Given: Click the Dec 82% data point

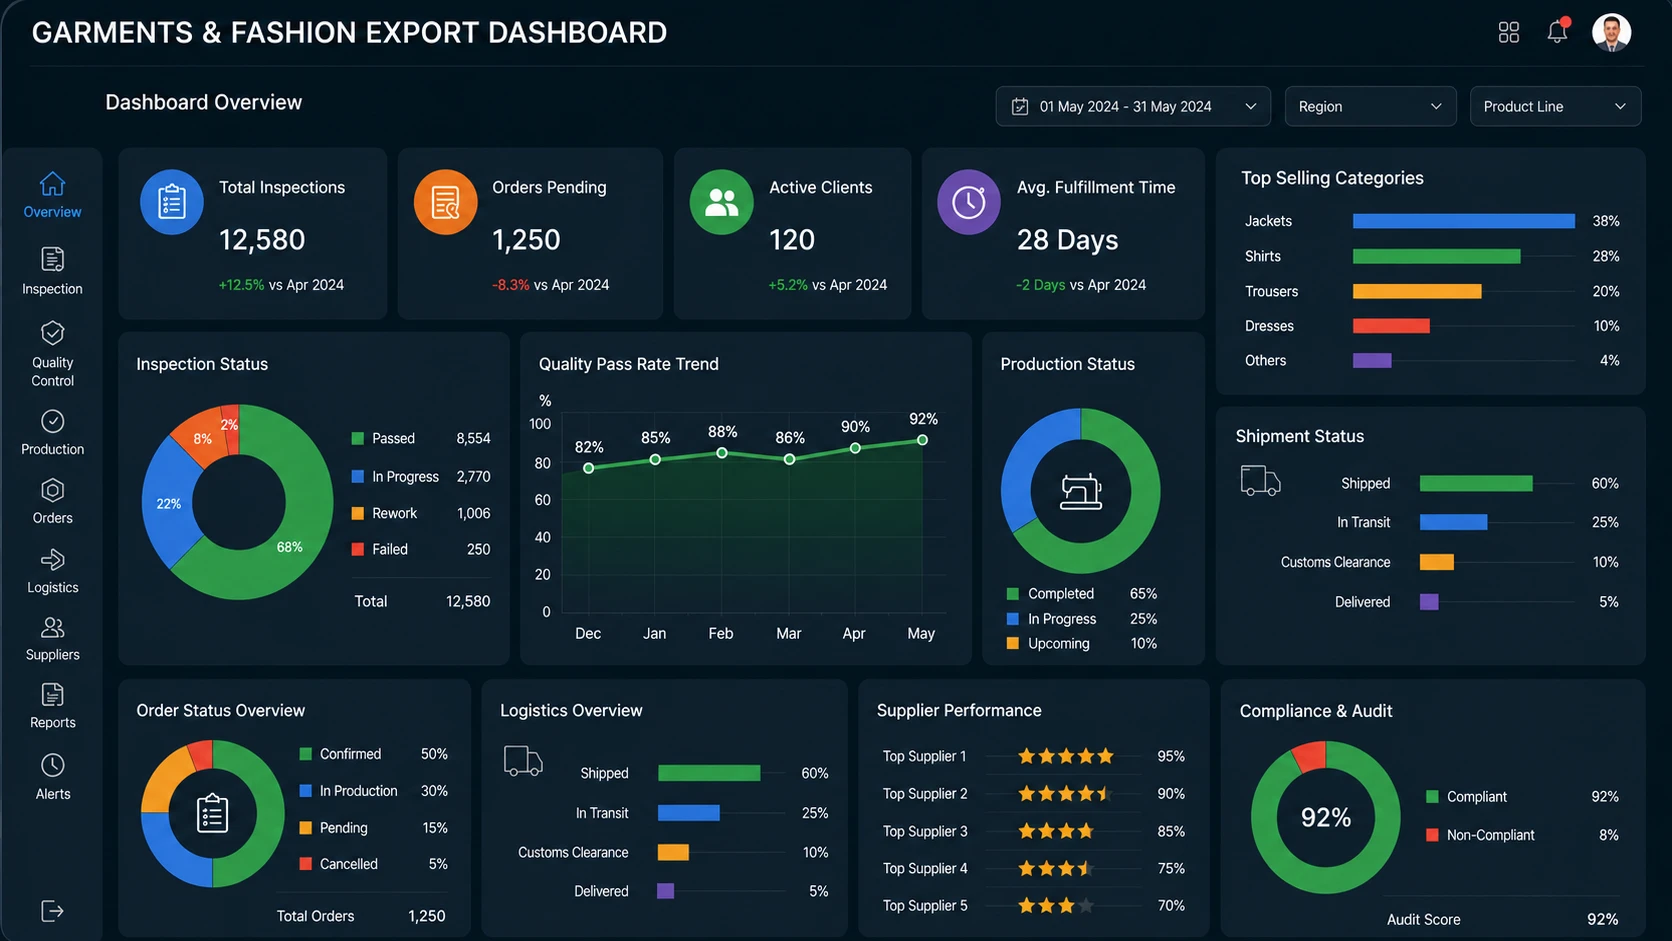Looking at the screenshot, I should (588, 468).
